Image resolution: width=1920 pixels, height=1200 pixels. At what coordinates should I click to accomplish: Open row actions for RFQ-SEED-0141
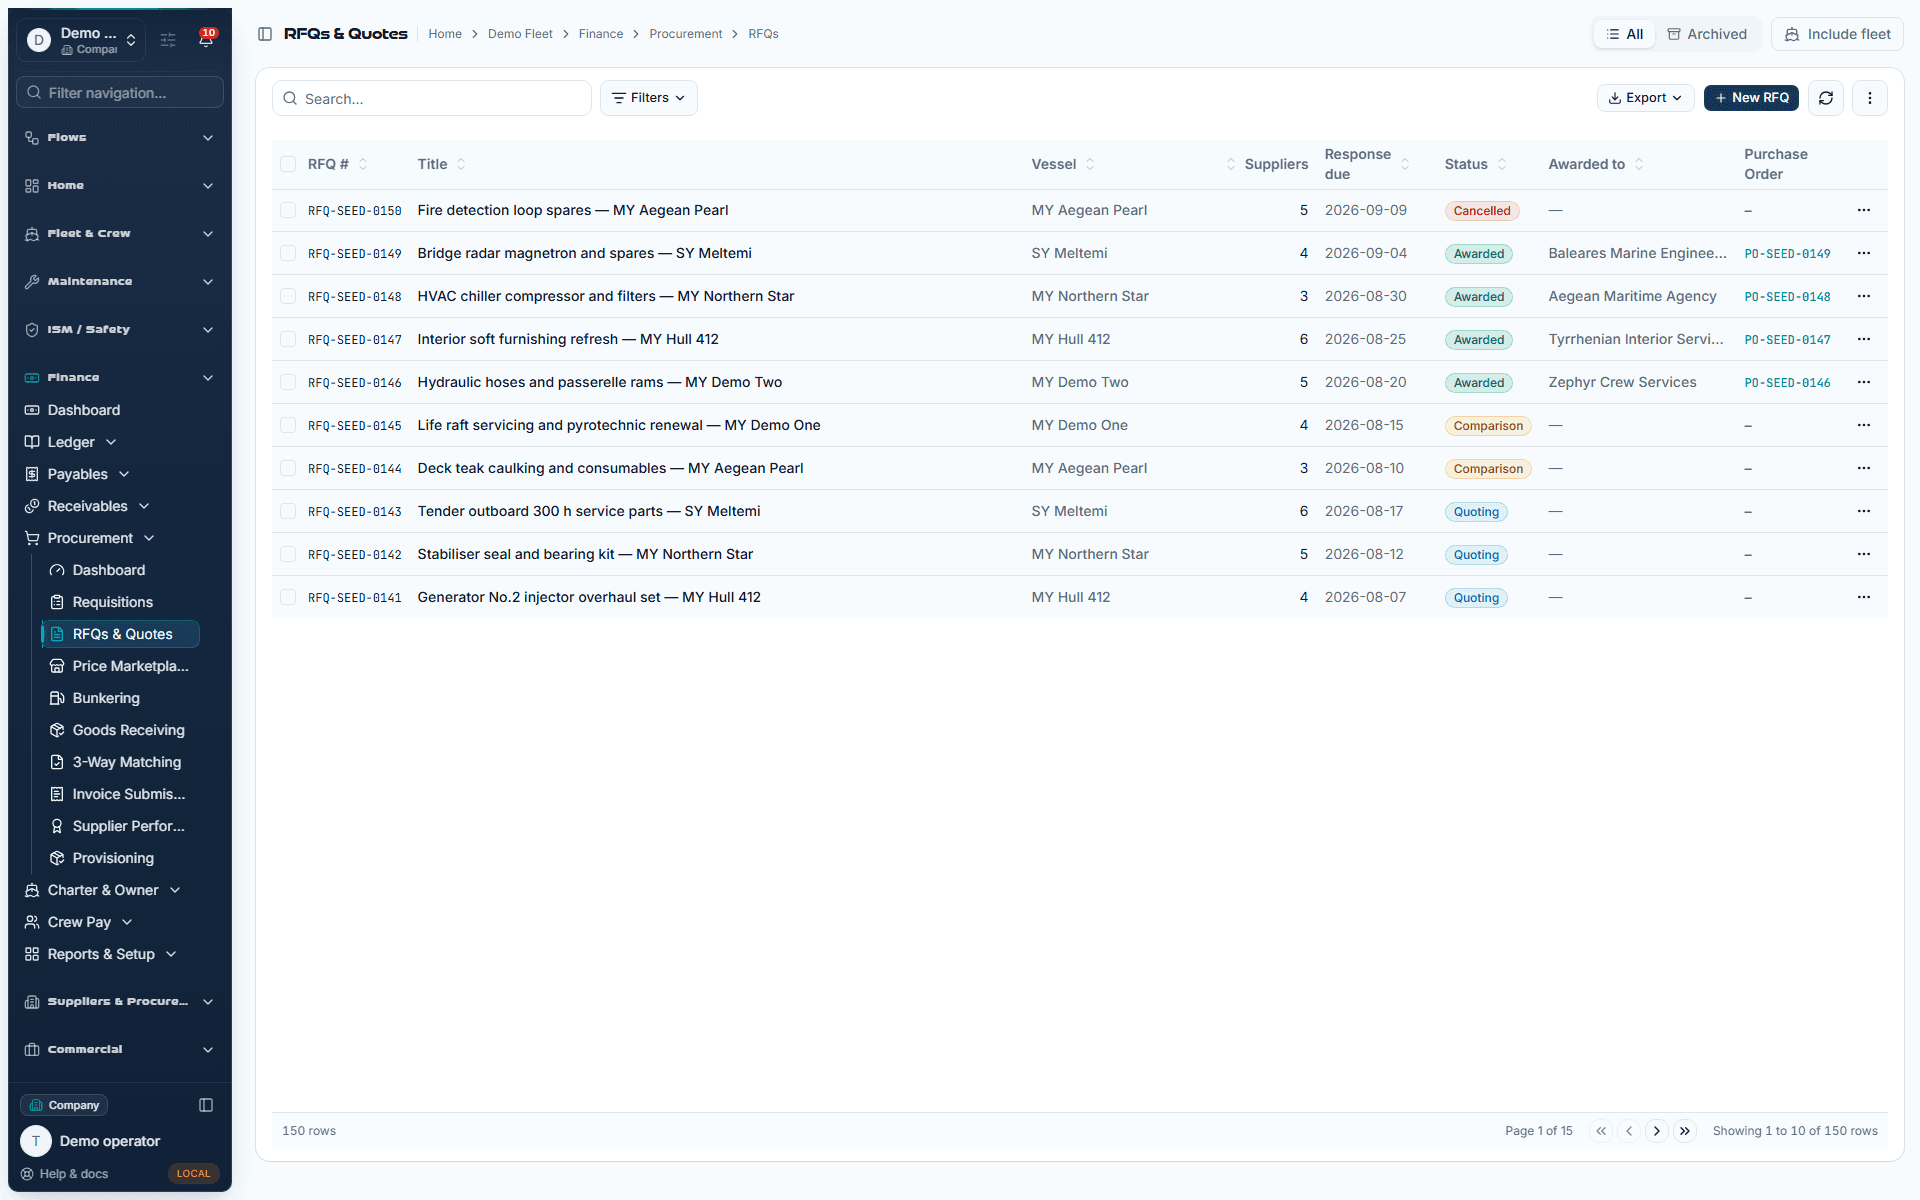point(1864,597)
